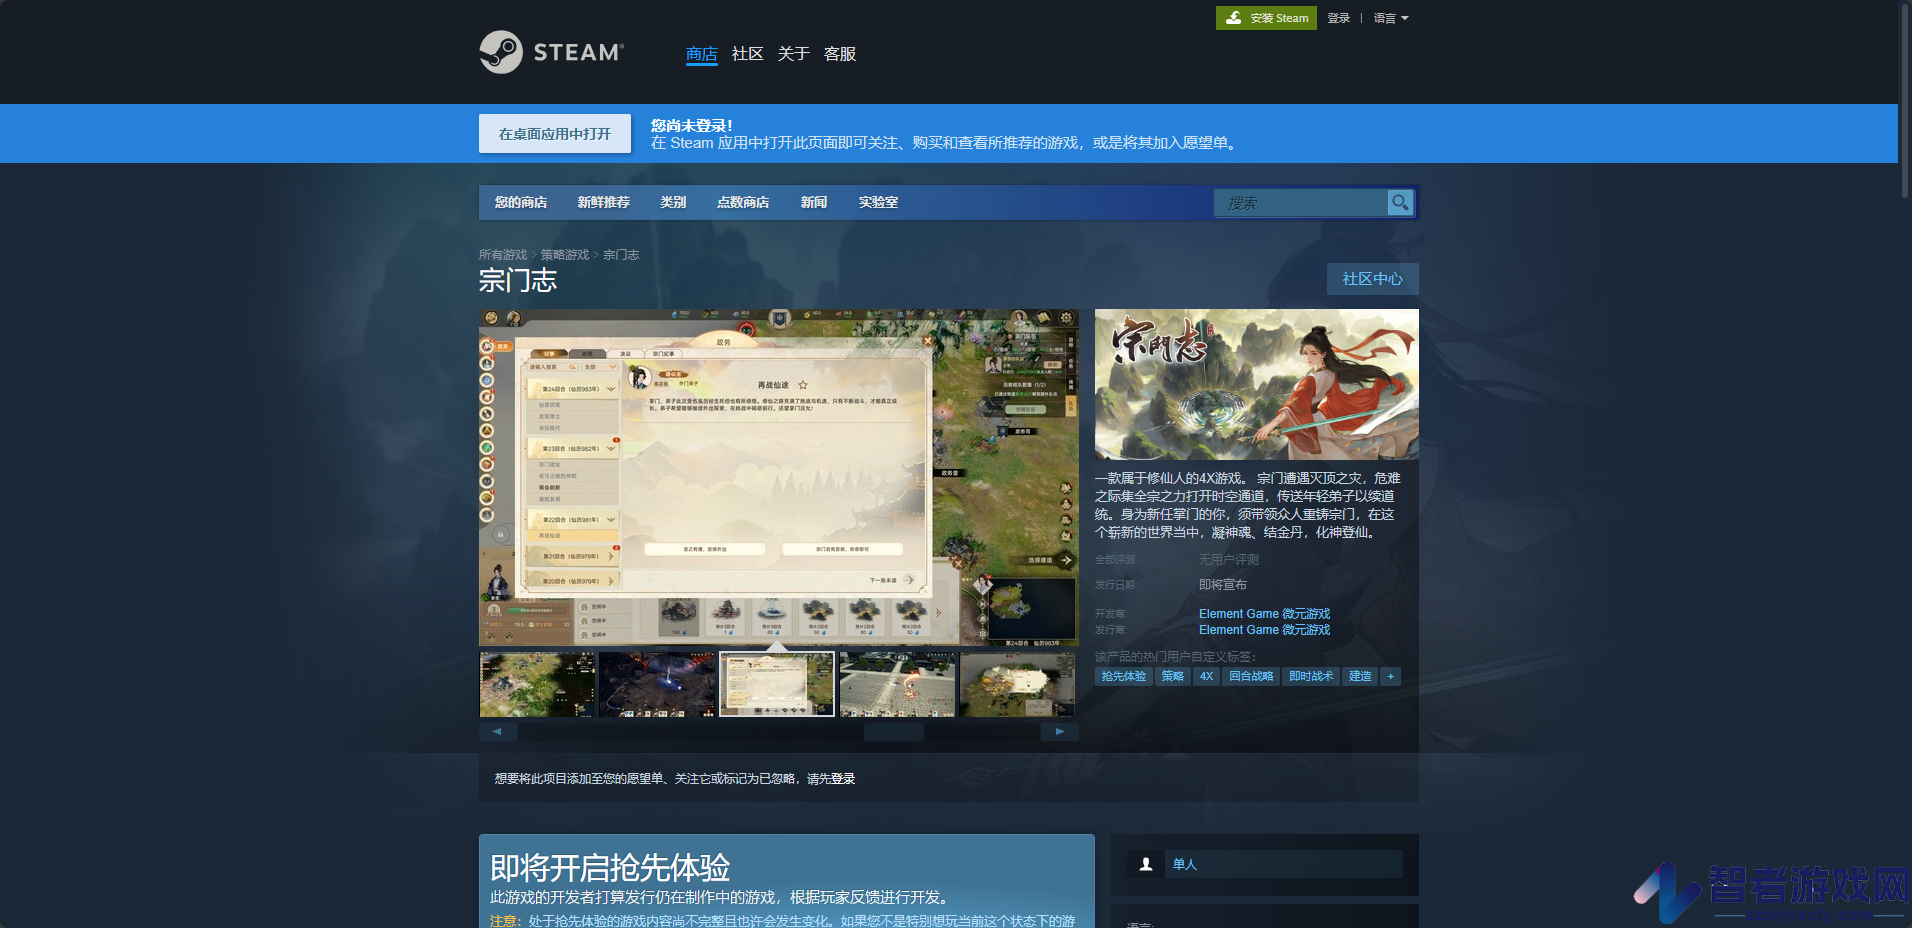This screenshot has width=1912, height=928.
Task: Click the 所有游戏 breadcrumb link
Action: pyautogui.click(x=503, y=255)
